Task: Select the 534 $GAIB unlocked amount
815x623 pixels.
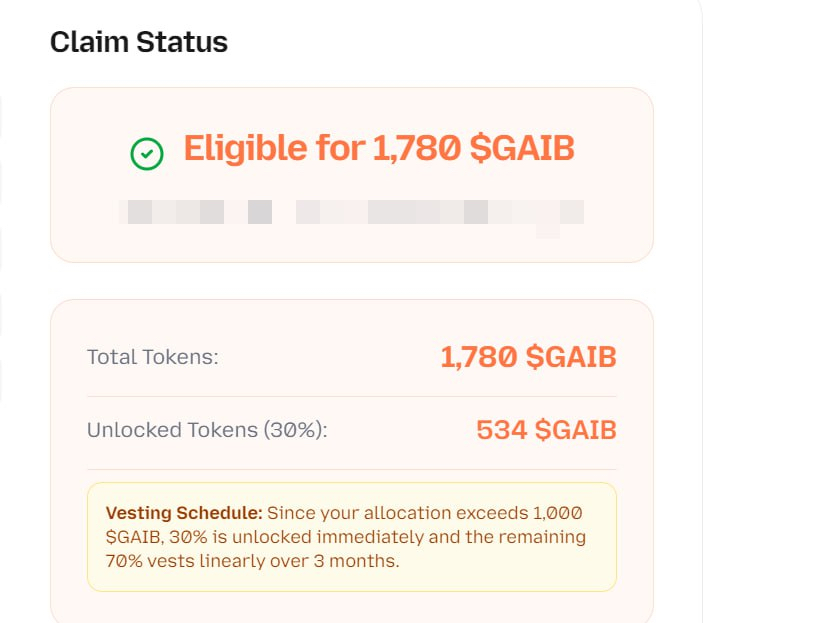Action: 546,430
